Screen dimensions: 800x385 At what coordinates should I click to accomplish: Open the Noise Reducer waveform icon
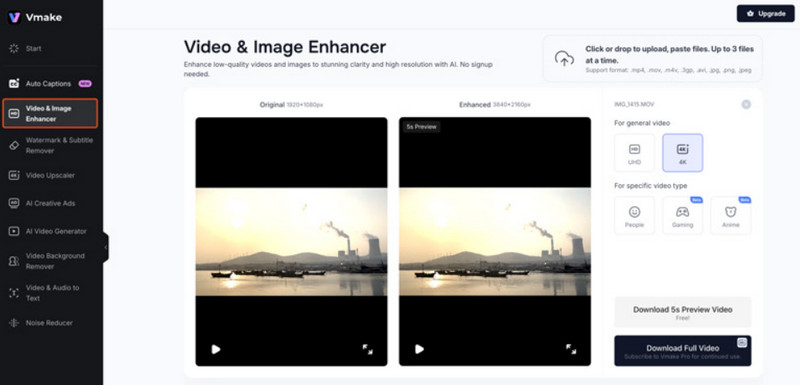pyautogui.click(x=14, y=323)
